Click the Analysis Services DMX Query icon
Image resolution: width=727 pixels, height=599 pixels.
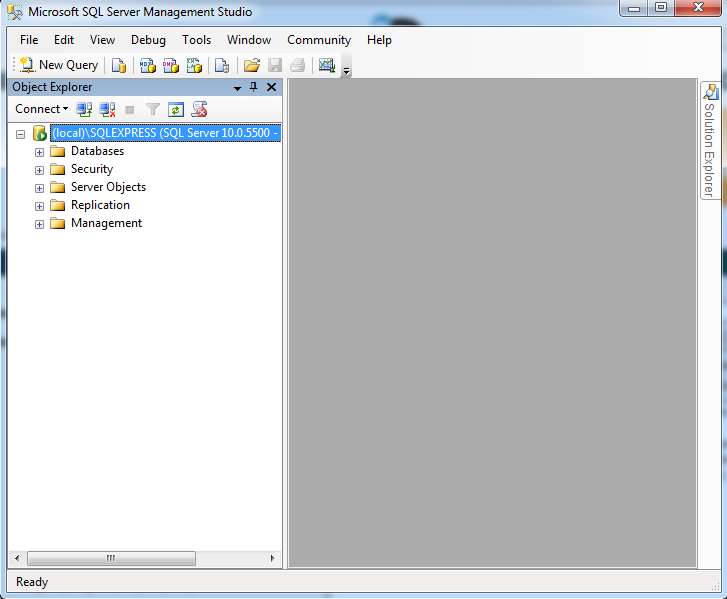(x=171, y=65)
